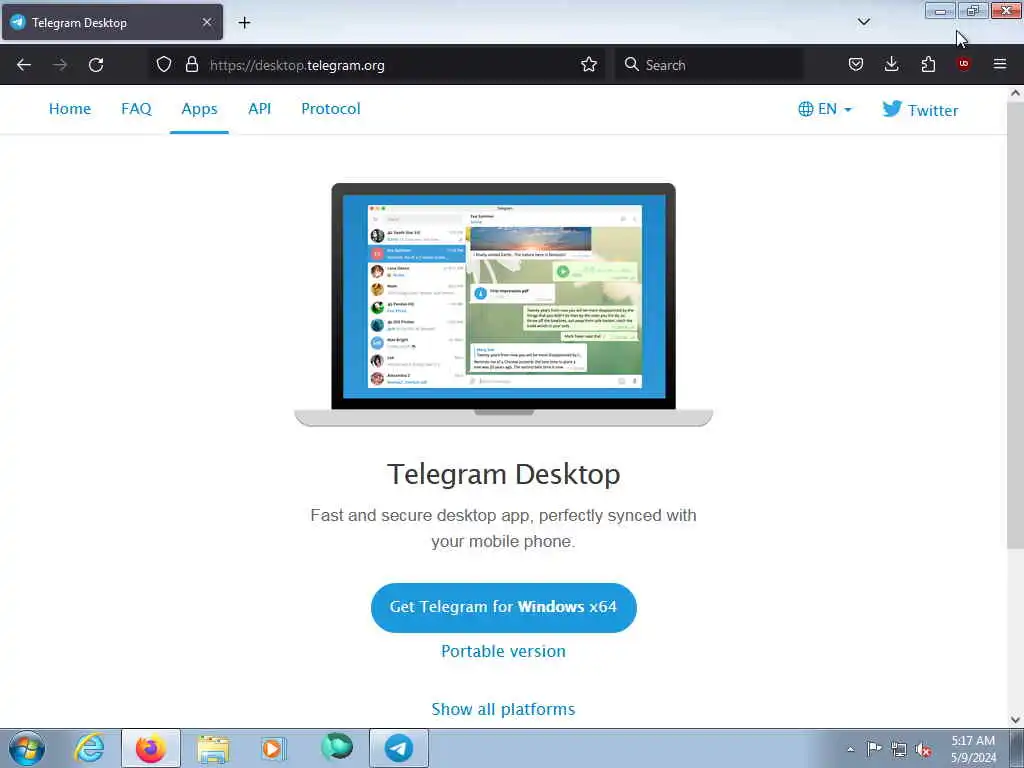This screenshot has width=1024, height=768.
Task: Click the Telegram Desktop heading text
Action: point(504,474)
